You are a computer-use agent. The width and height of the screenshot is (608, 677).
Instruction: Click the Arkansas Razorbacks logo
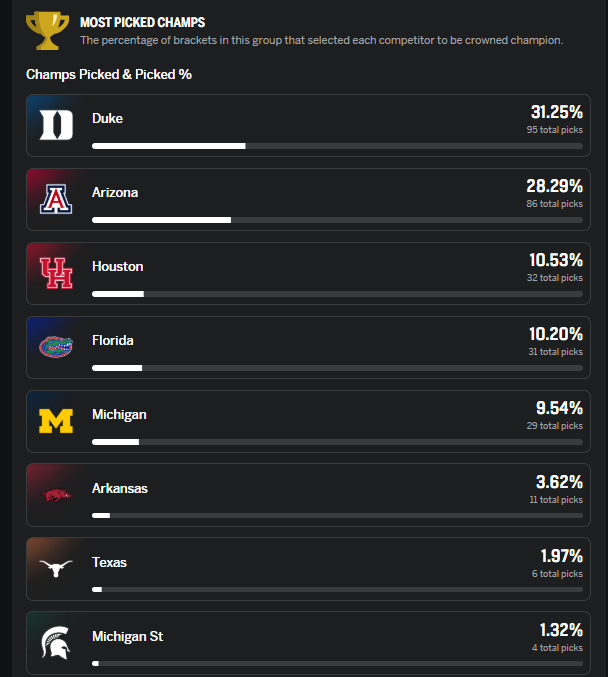pyautogui.click(x=56, y=495)
